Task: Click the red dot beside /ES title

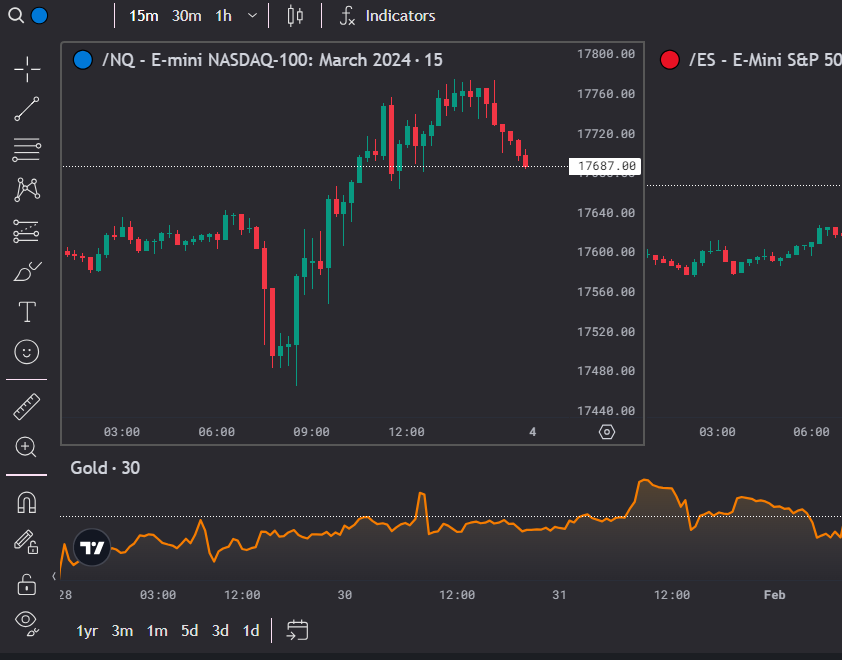Action: click(x=670, y=60)
